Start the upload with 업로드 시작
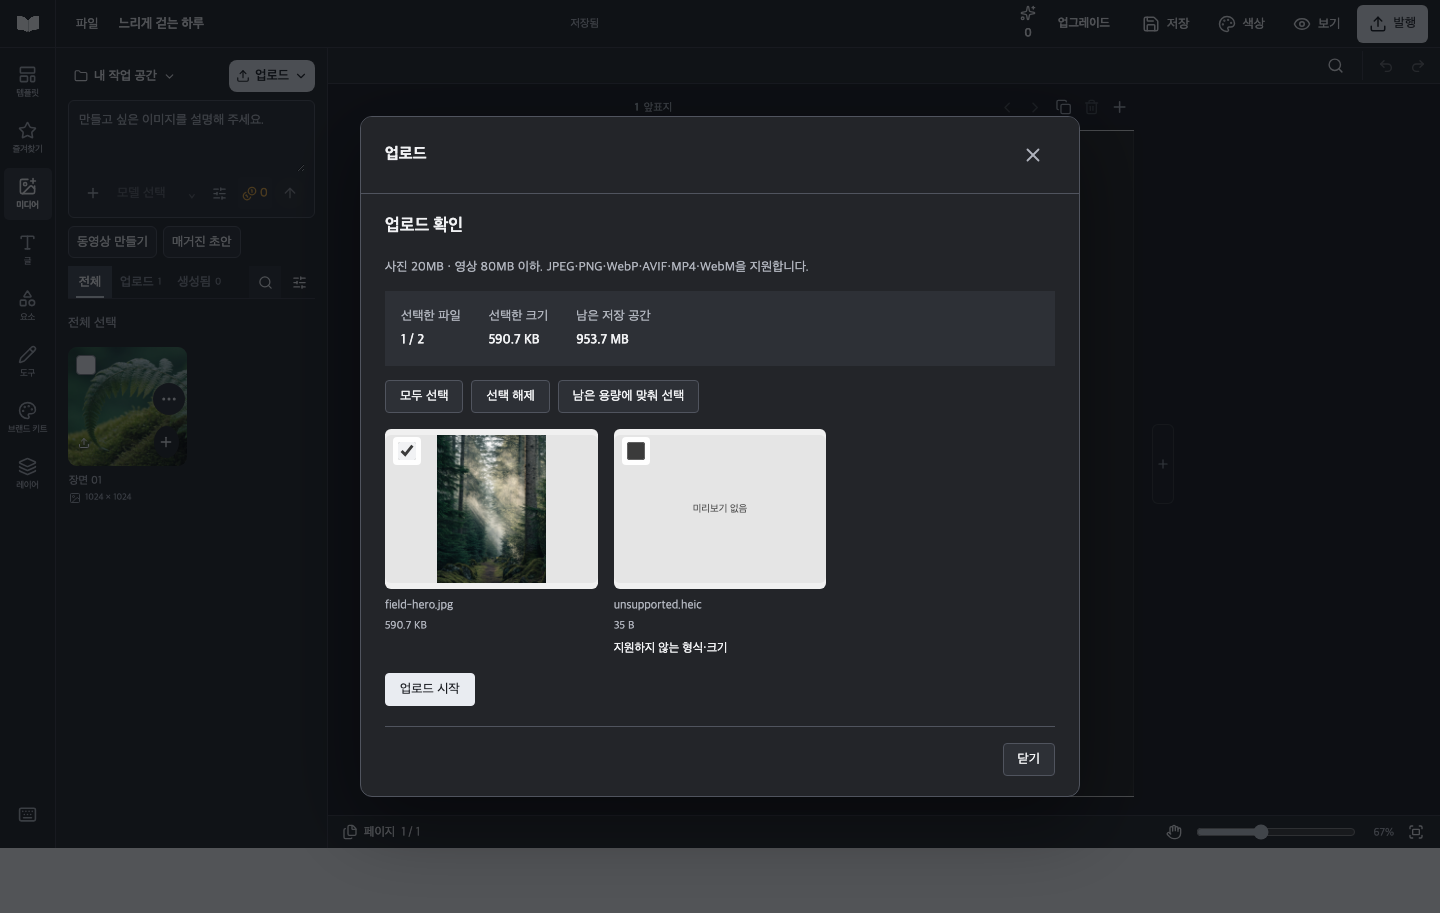The height and width of the screenshot is (913, 1440). (x=430, y=689)
